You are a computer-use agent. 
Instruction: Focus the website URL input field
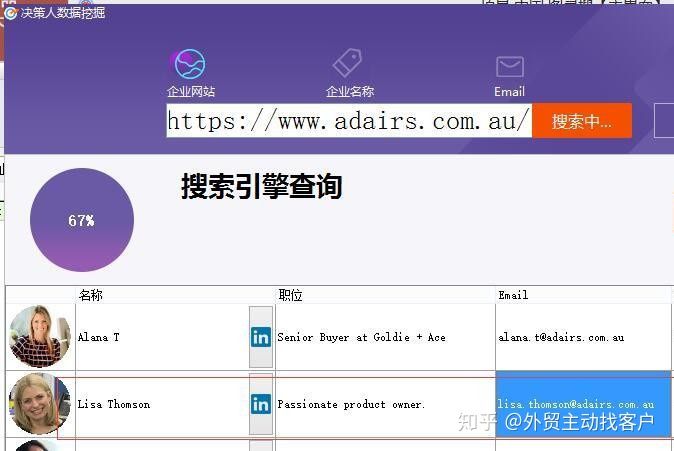click(349, 121)
